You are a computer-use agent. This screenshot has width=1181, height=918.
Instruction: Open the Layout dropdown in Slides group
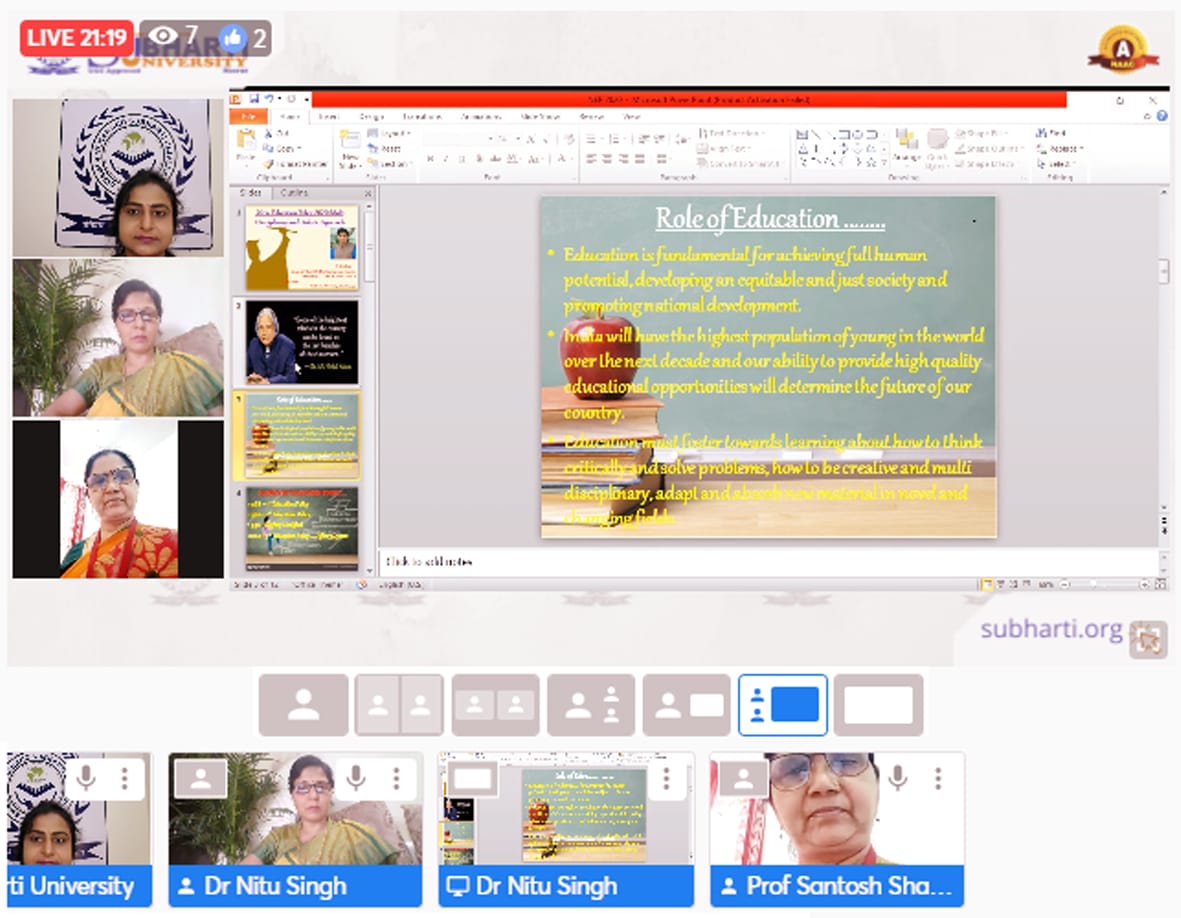389,133
